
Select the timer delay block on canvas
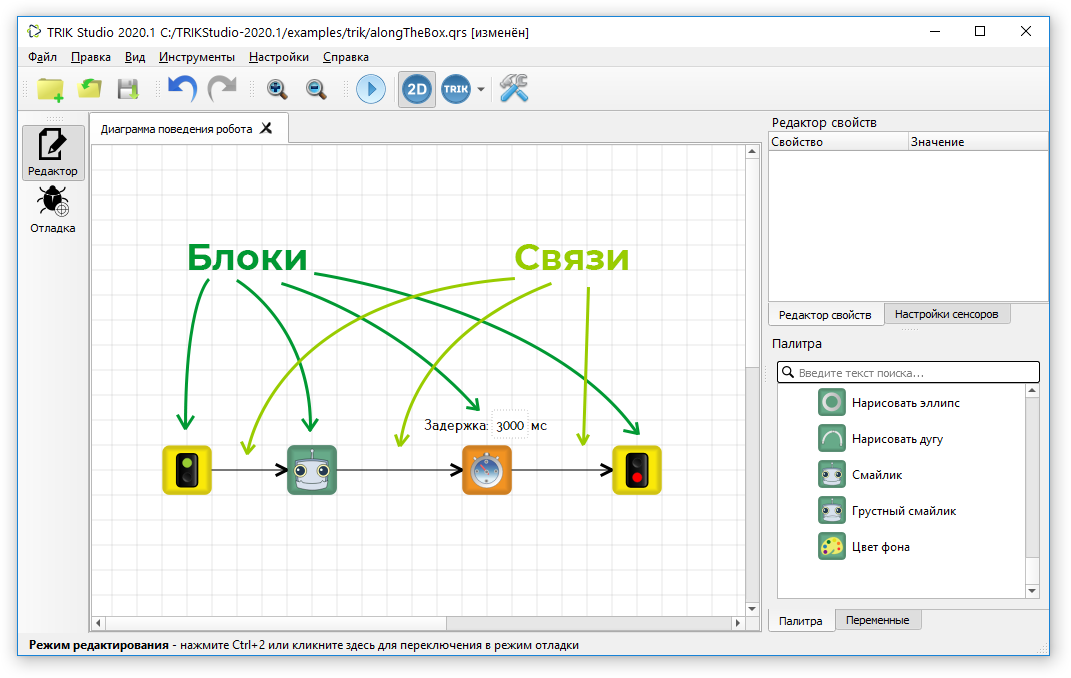point(487,470)
